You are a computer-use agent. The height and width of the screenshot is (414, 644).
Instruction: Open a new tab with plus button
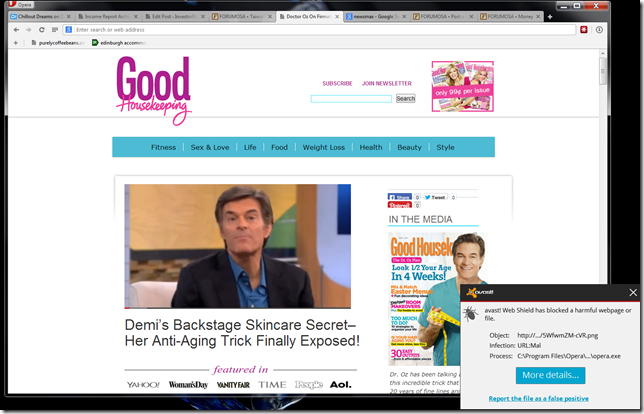pos(549,17)
